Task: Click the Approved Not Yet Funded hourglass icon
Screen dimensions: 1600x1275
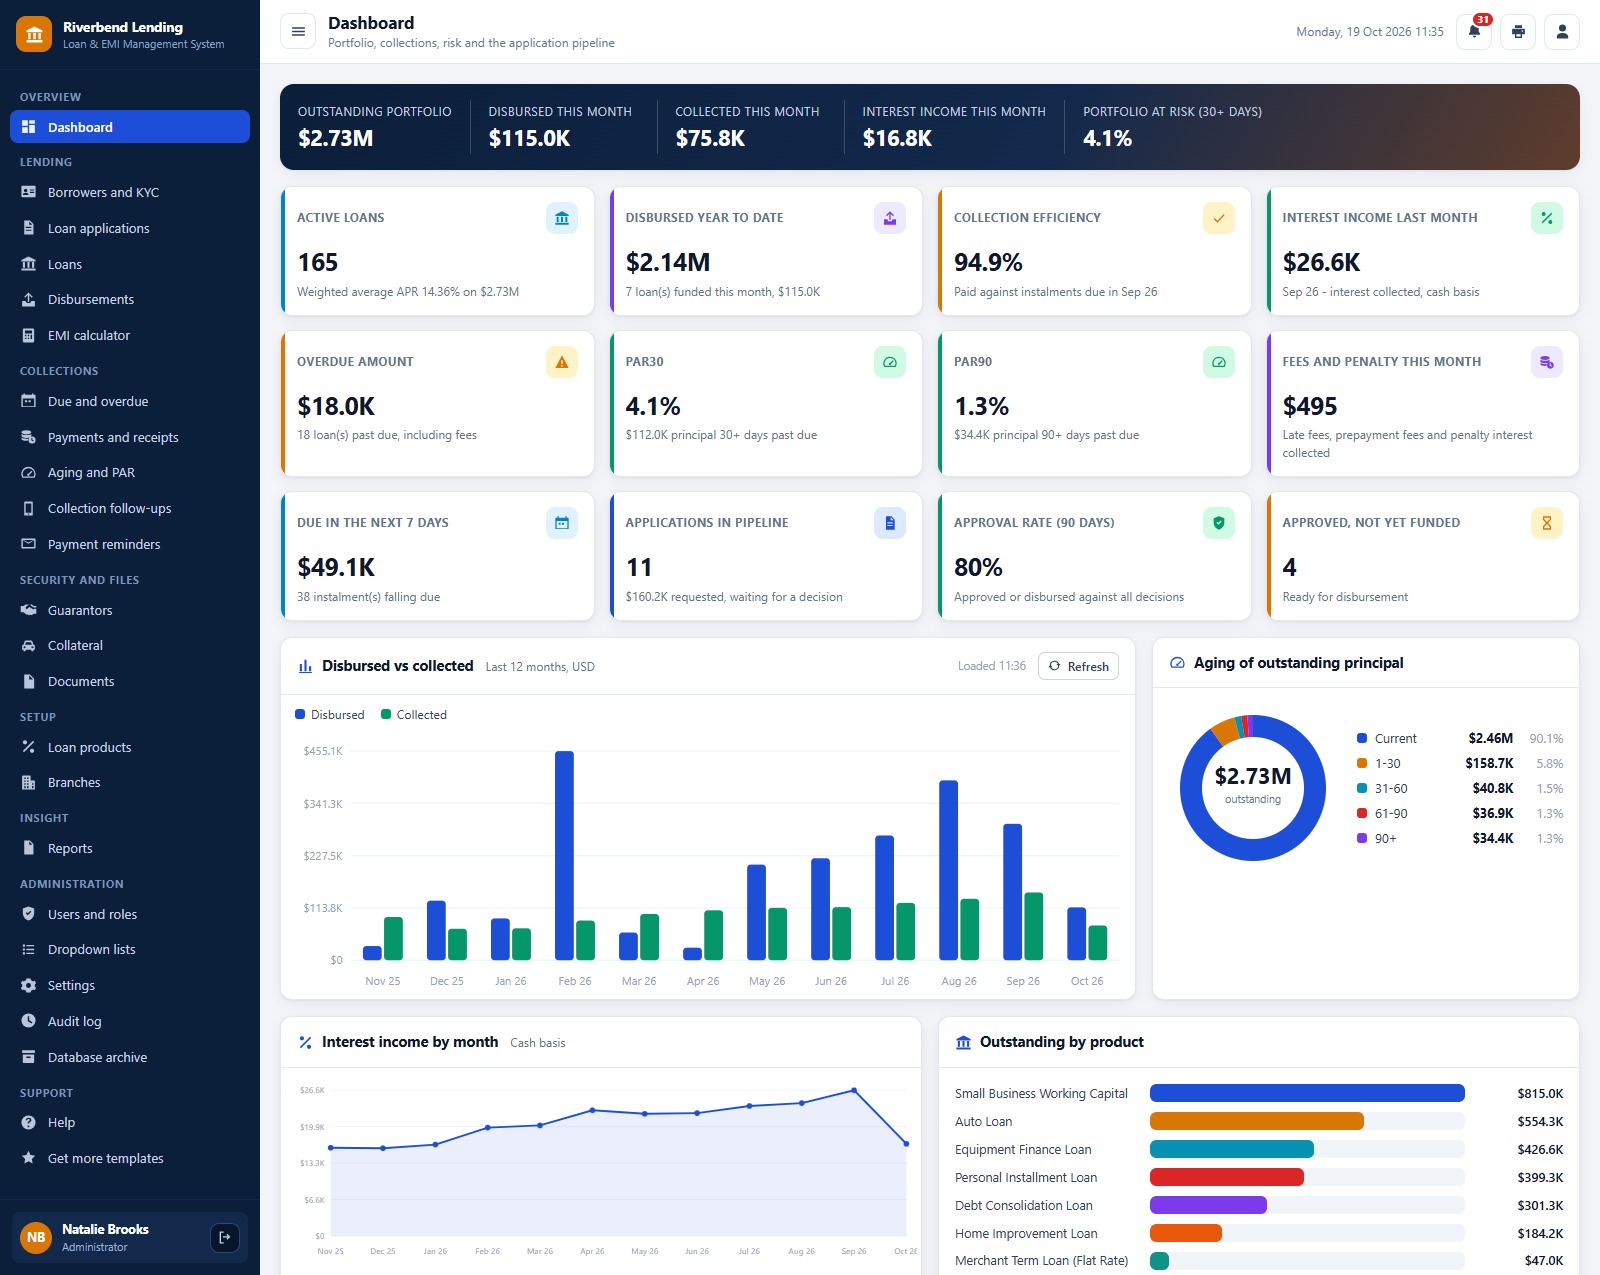Action: point(1547,523)
